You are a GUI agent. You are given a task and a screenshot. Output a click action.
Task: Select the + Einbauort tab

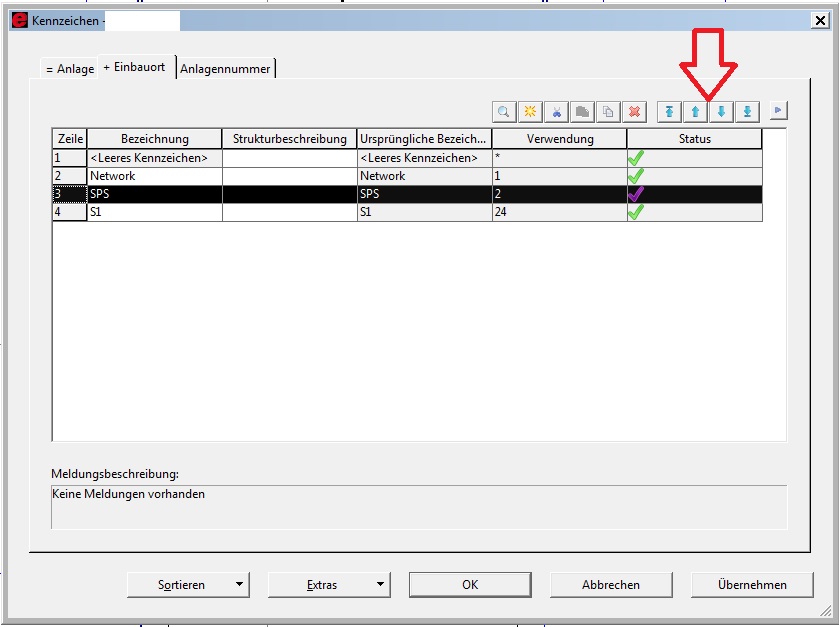134,67
